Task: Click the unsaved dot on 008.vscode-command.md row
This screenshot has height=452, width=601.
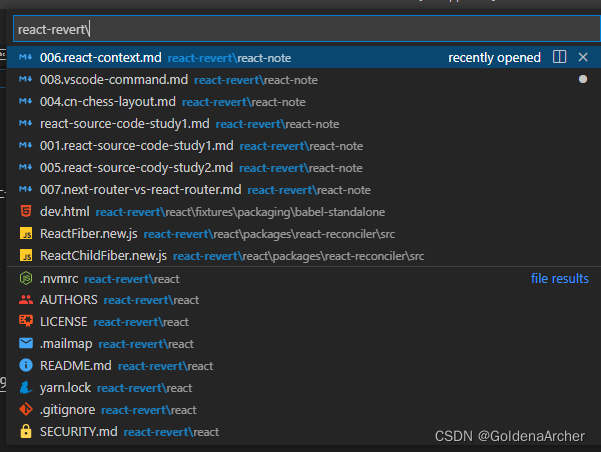Action: click(x=583, y=79)
